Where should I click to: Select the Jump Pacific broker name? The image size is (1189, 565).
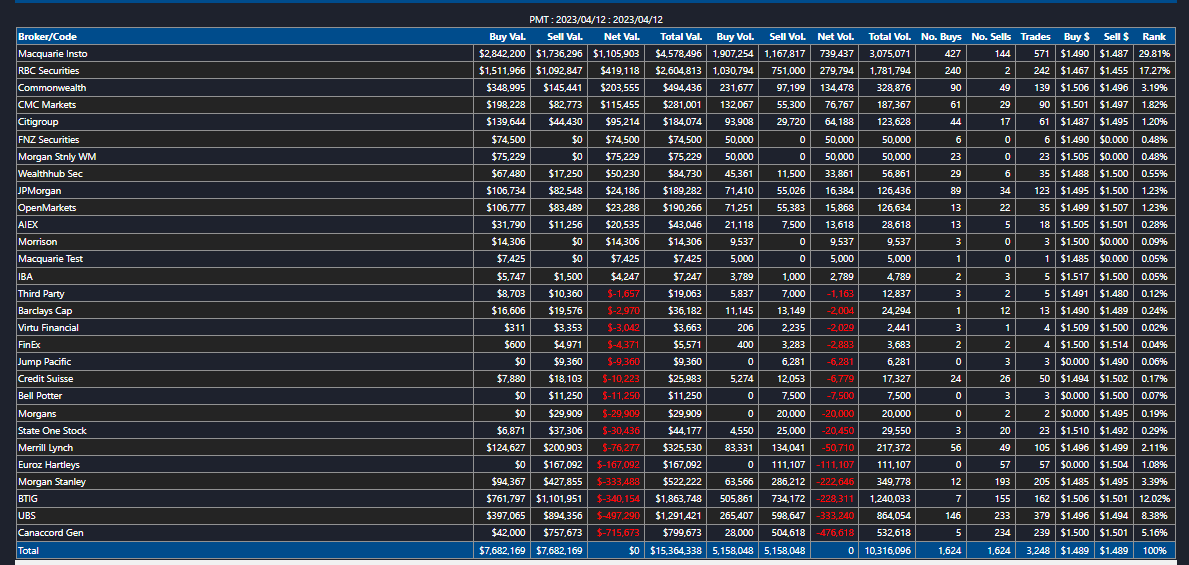point(45,362)
